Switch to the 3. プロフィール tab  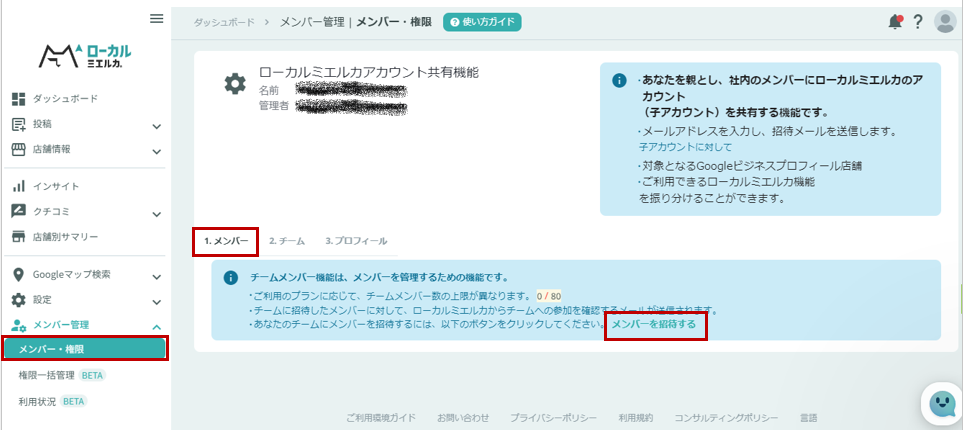(356, 241)
